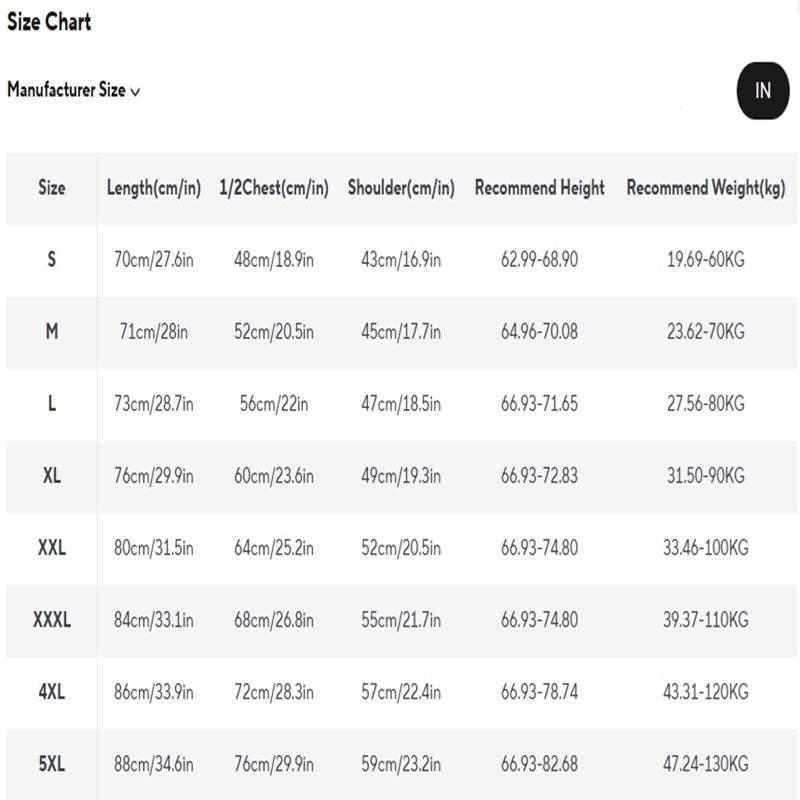Click the 47.24-130KG weight cell
Screen dimensions: 800x800
point(706,764)
